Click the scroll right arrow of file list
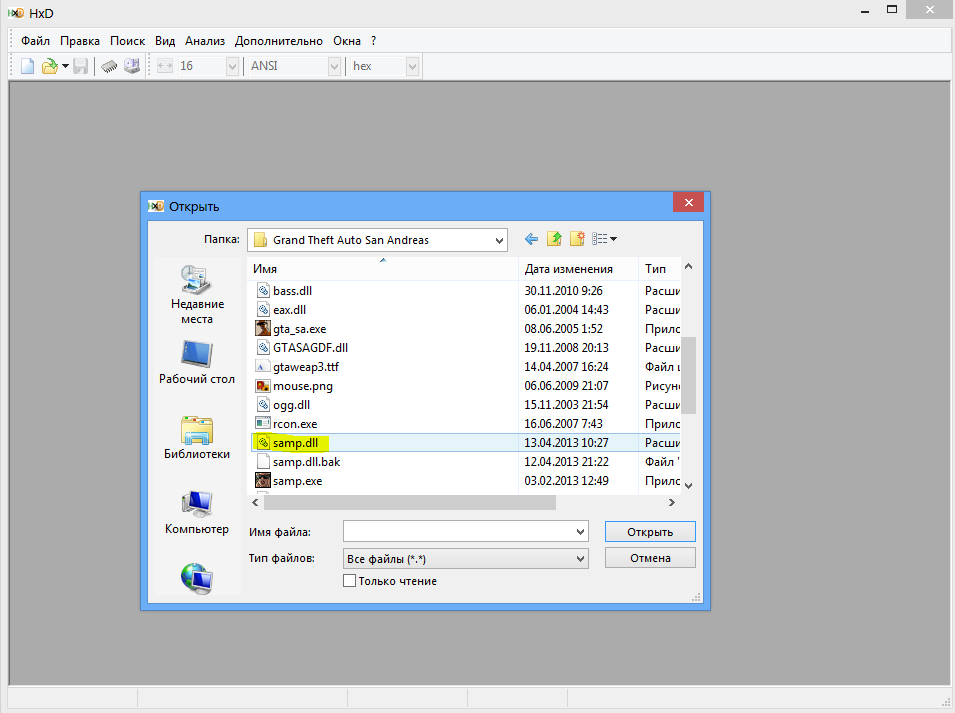Viewport: 955px width, 713px height. pos(672,502)
